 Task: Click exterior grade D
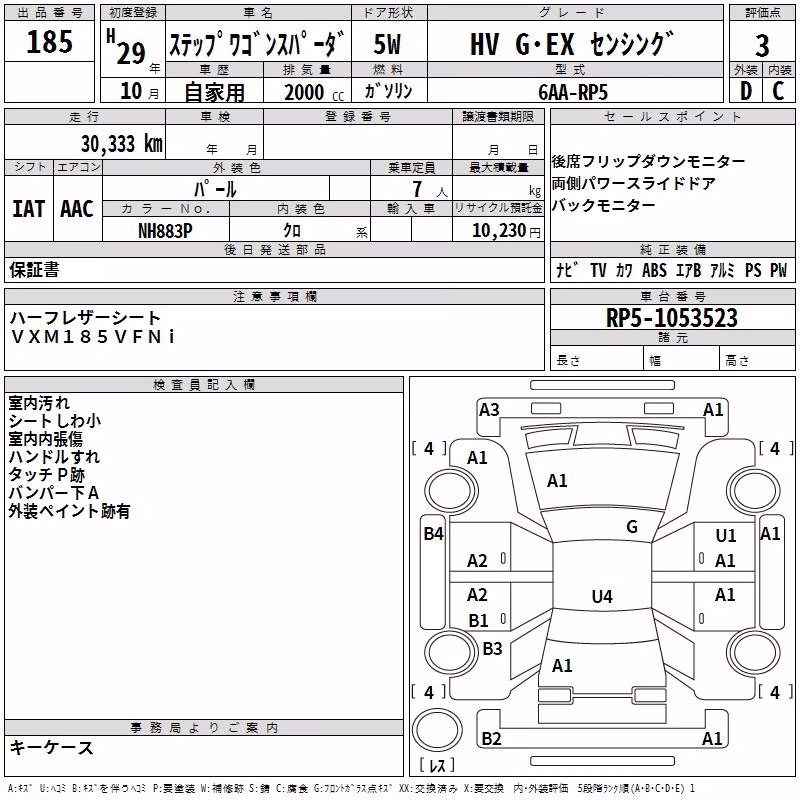(x=746, y=91)
